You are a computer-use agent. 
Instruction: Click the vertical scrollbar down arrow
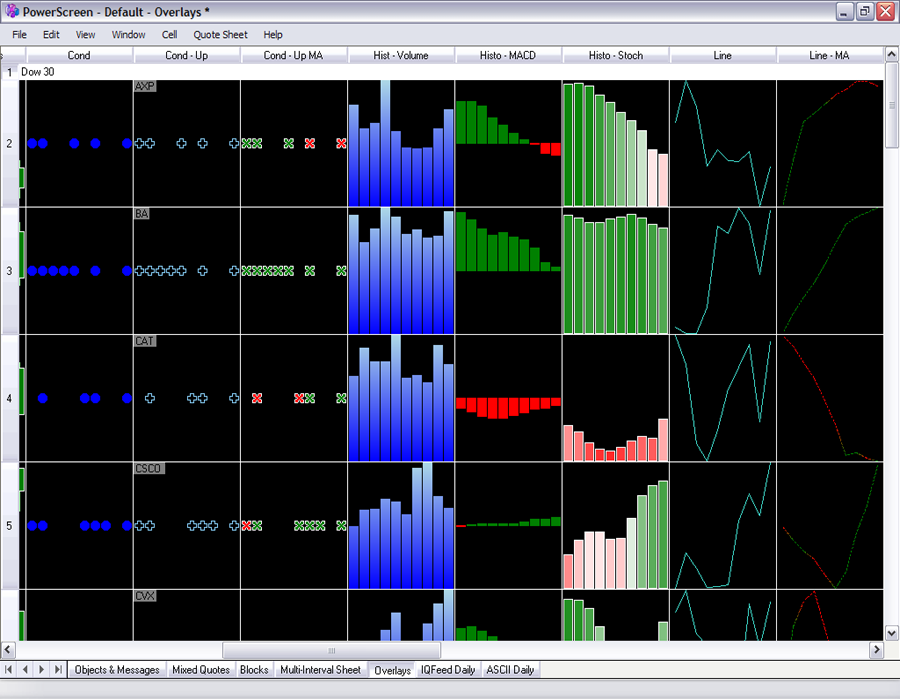(x=892, y=633)
